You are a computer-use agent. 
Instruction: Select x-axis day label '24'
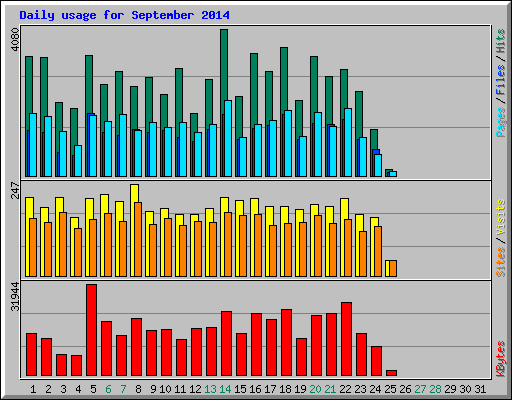pyautogui.click(x=375, y=389)
